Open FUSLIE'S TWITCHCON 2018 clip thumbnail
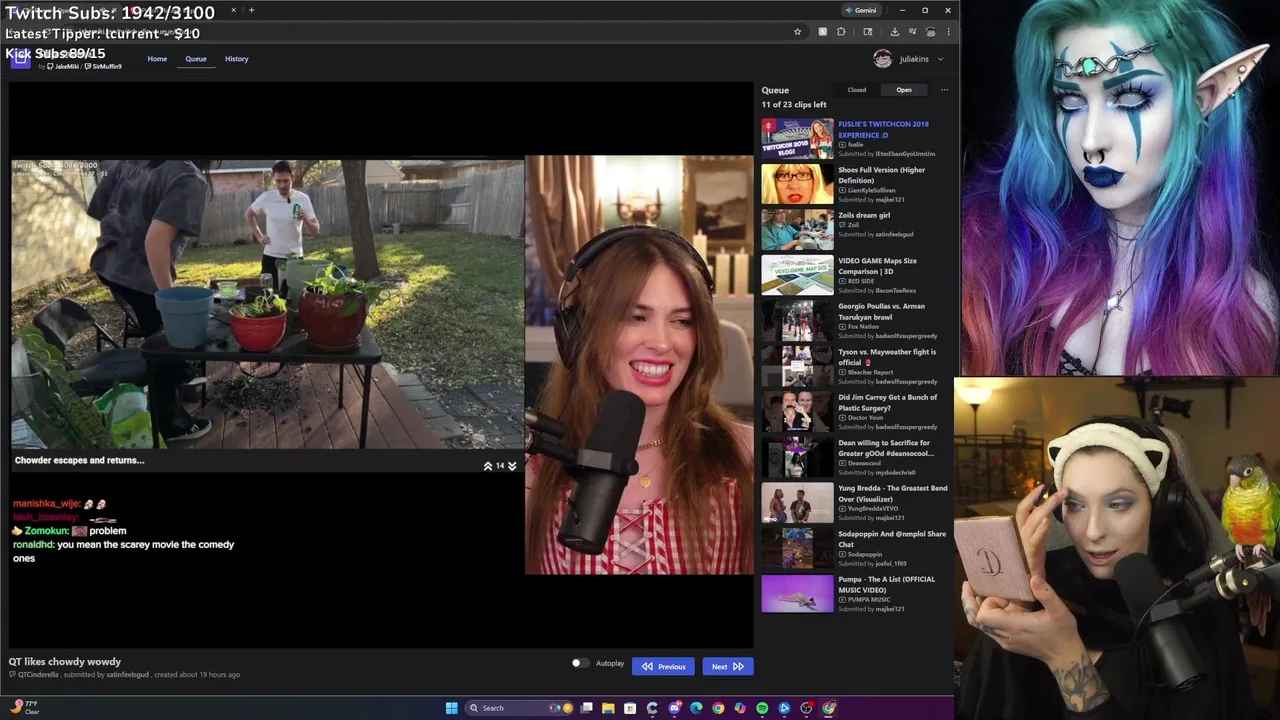This screenshot has width=1280, height=720. pyautogui.click(x=797, y=139)
